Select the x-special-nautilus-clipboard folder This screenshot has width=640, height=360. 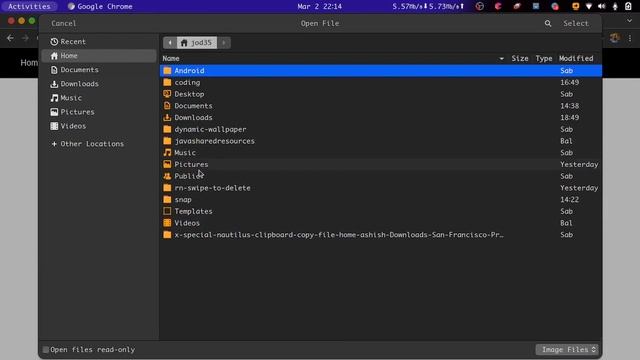381,235
